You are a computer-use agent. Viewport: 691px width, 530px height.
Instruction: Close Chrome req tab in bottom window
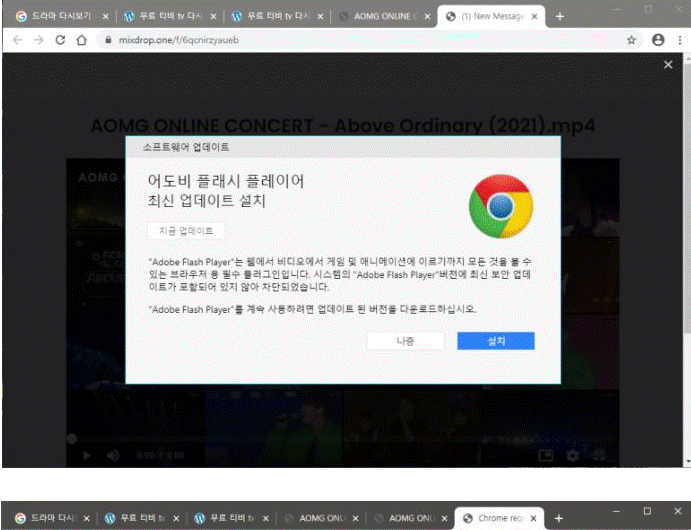[533, 518]
